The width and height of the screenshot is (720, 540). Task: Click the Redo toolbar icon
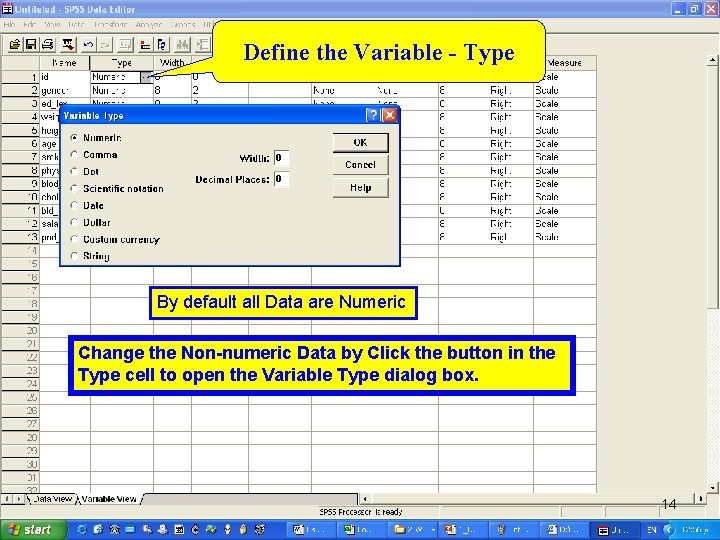105,45
